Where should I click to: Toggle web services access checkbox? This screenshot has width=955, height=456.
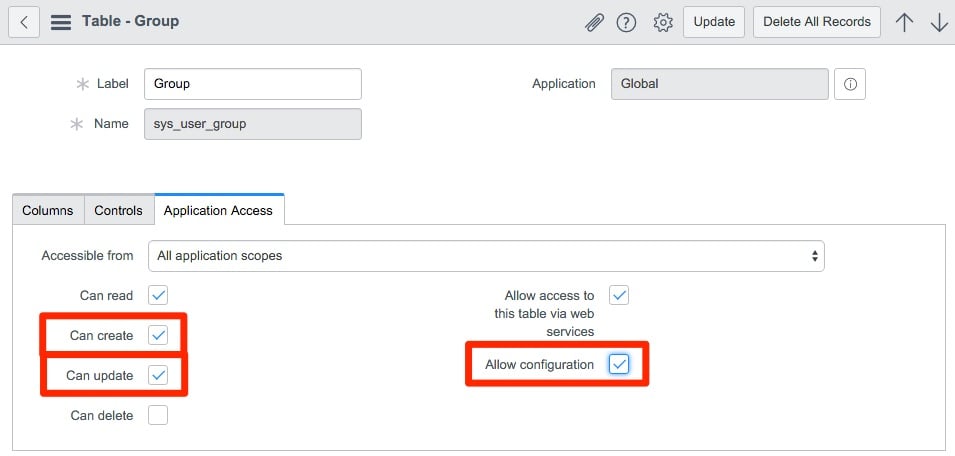(619, 295)
